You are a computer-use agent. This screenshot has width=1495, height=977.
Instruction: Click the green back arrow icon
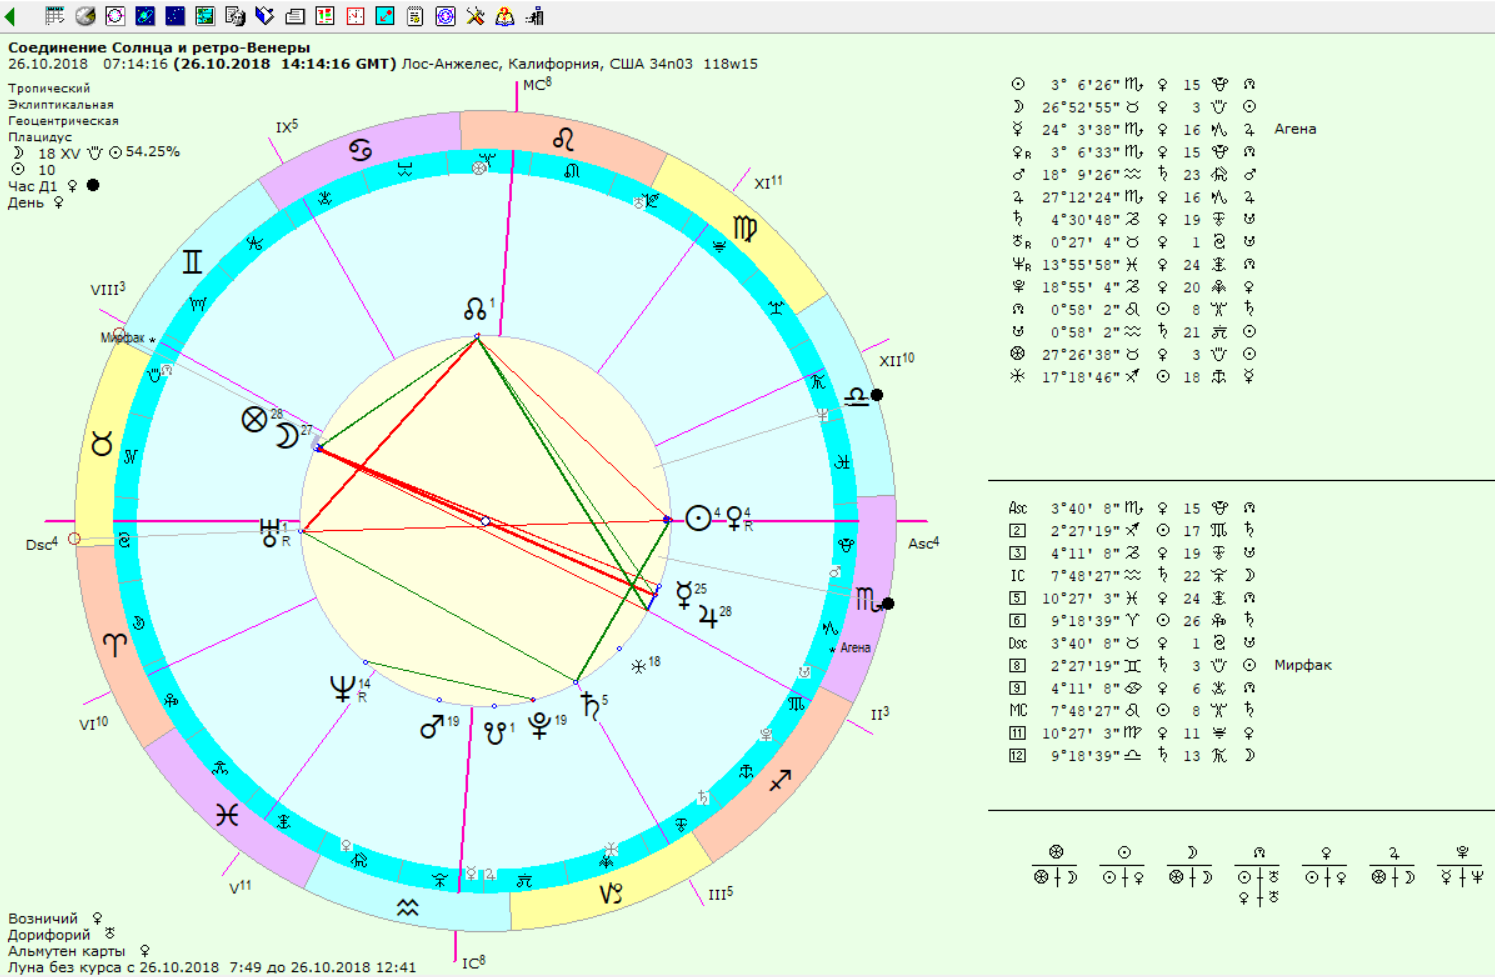(11, 16)
